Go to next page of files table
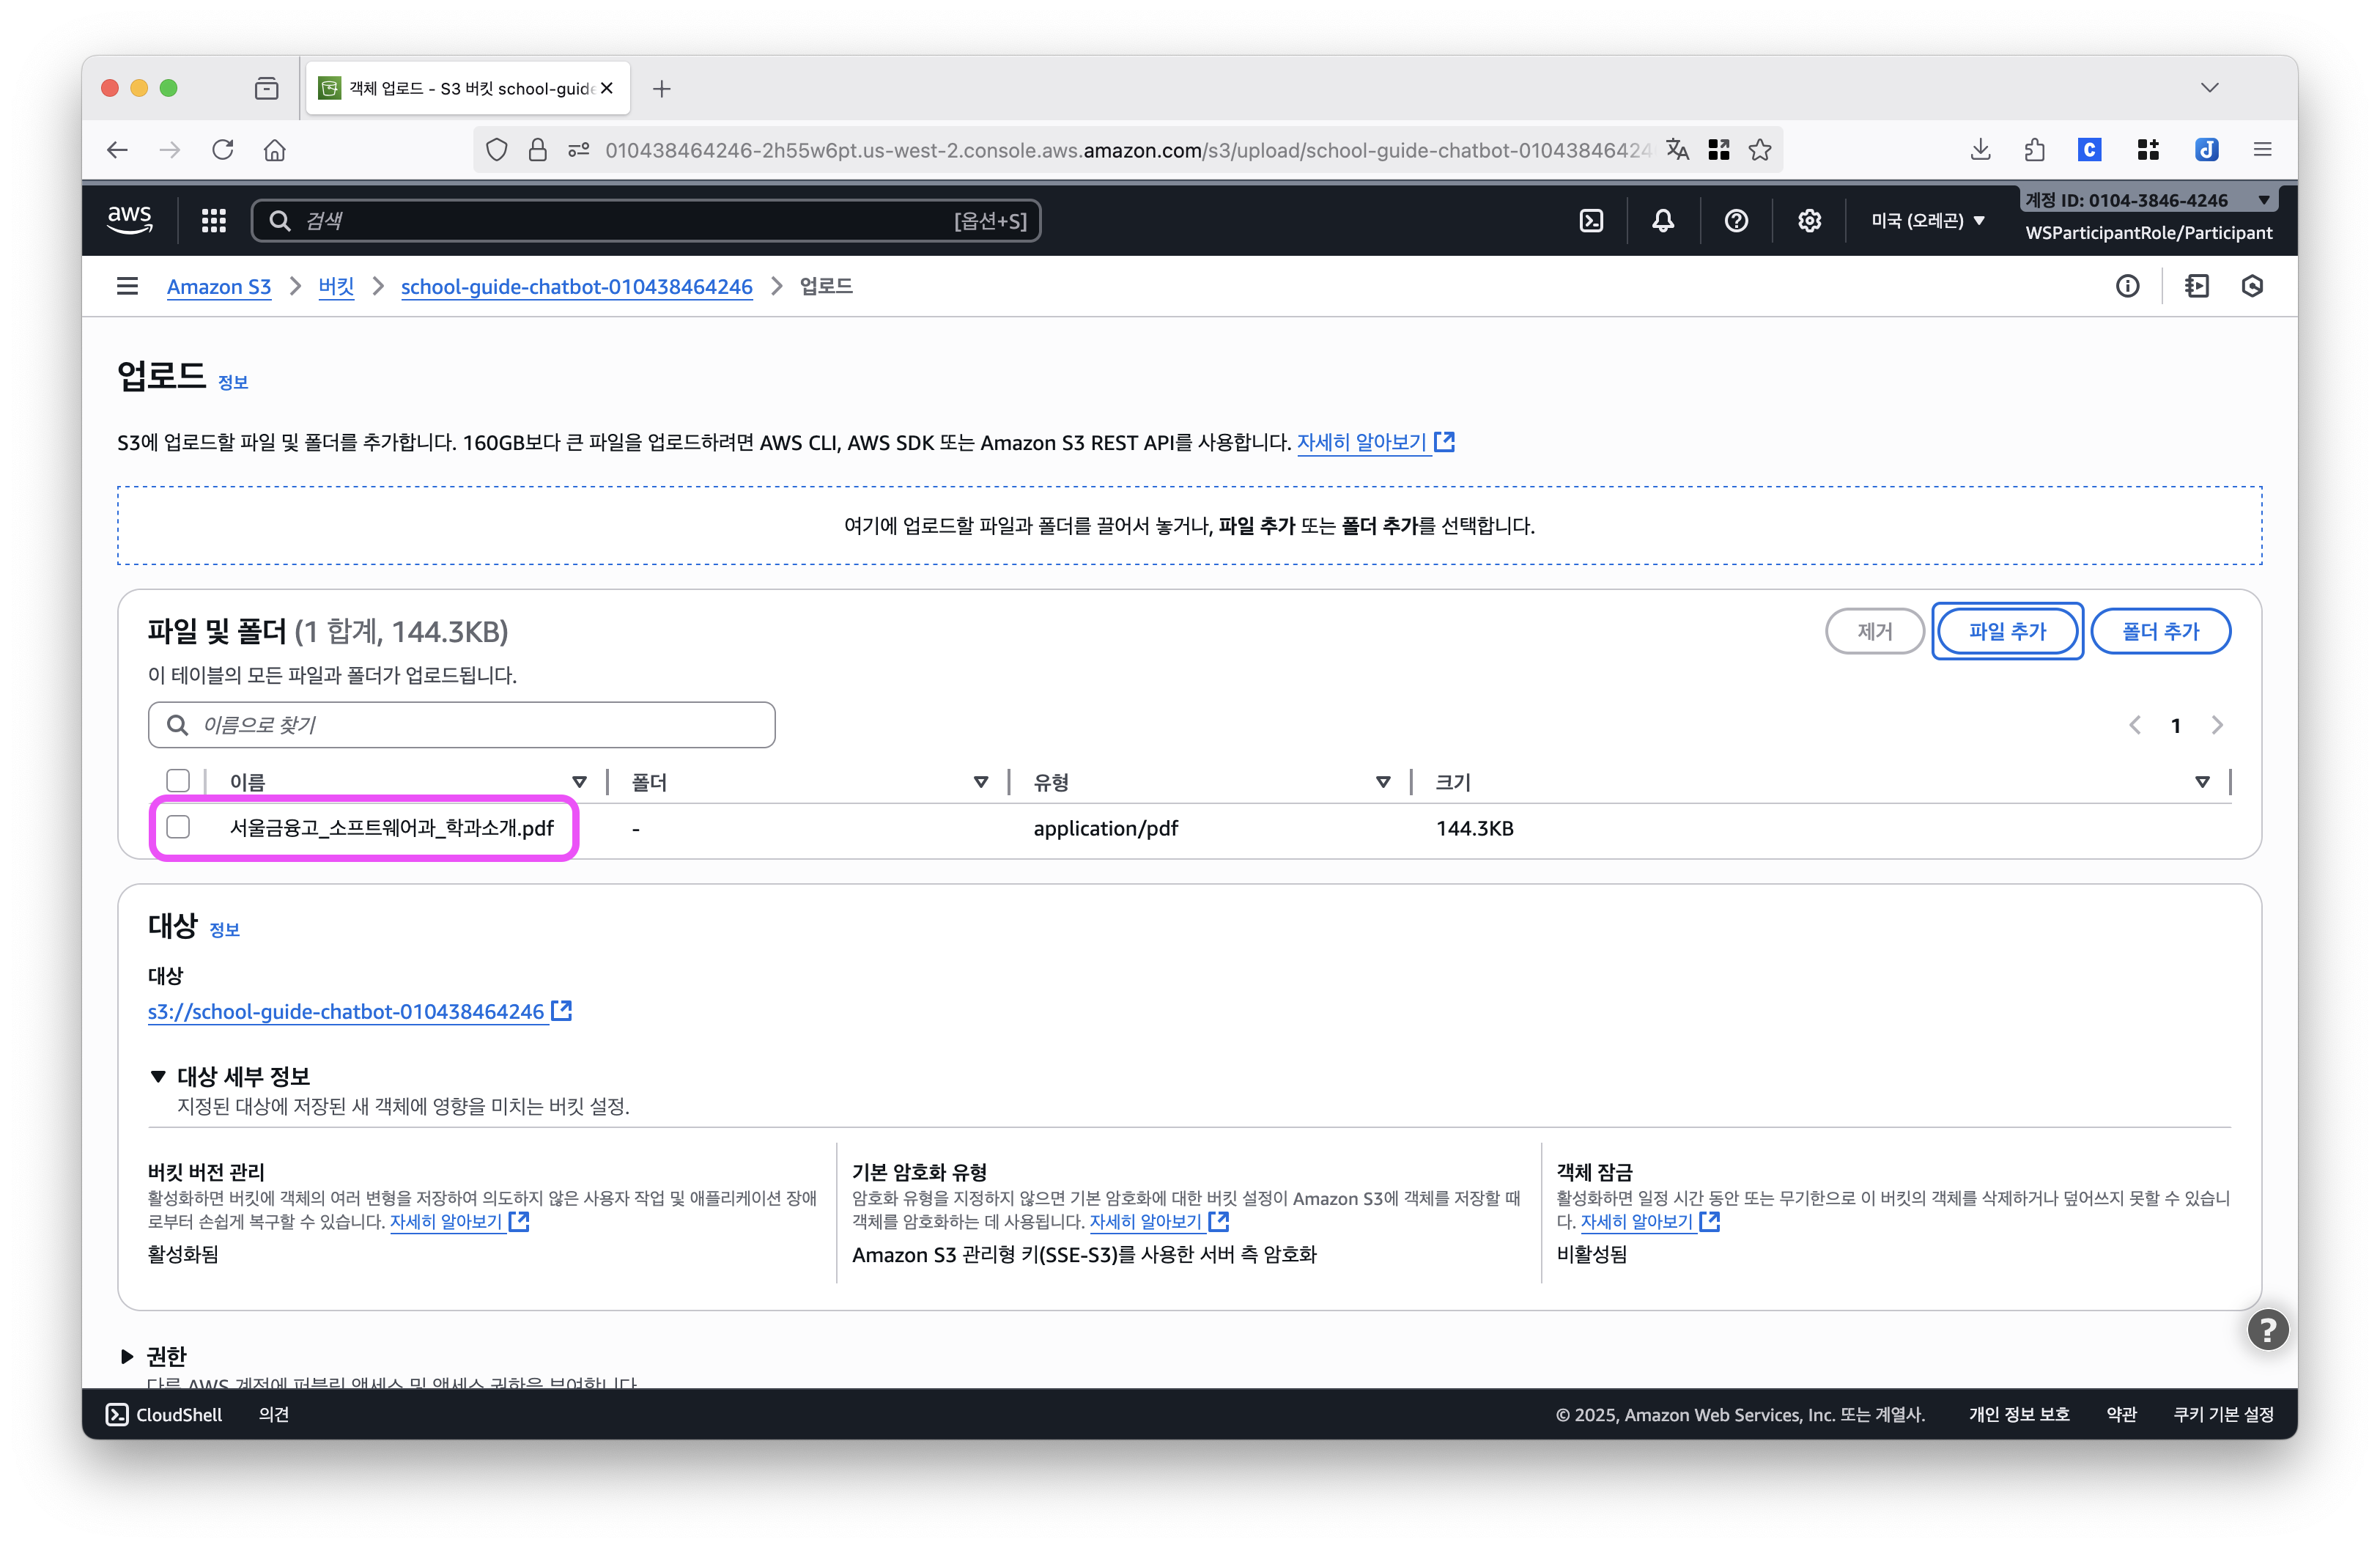The image size is (2380, 1548). [x=2217, y=725]
